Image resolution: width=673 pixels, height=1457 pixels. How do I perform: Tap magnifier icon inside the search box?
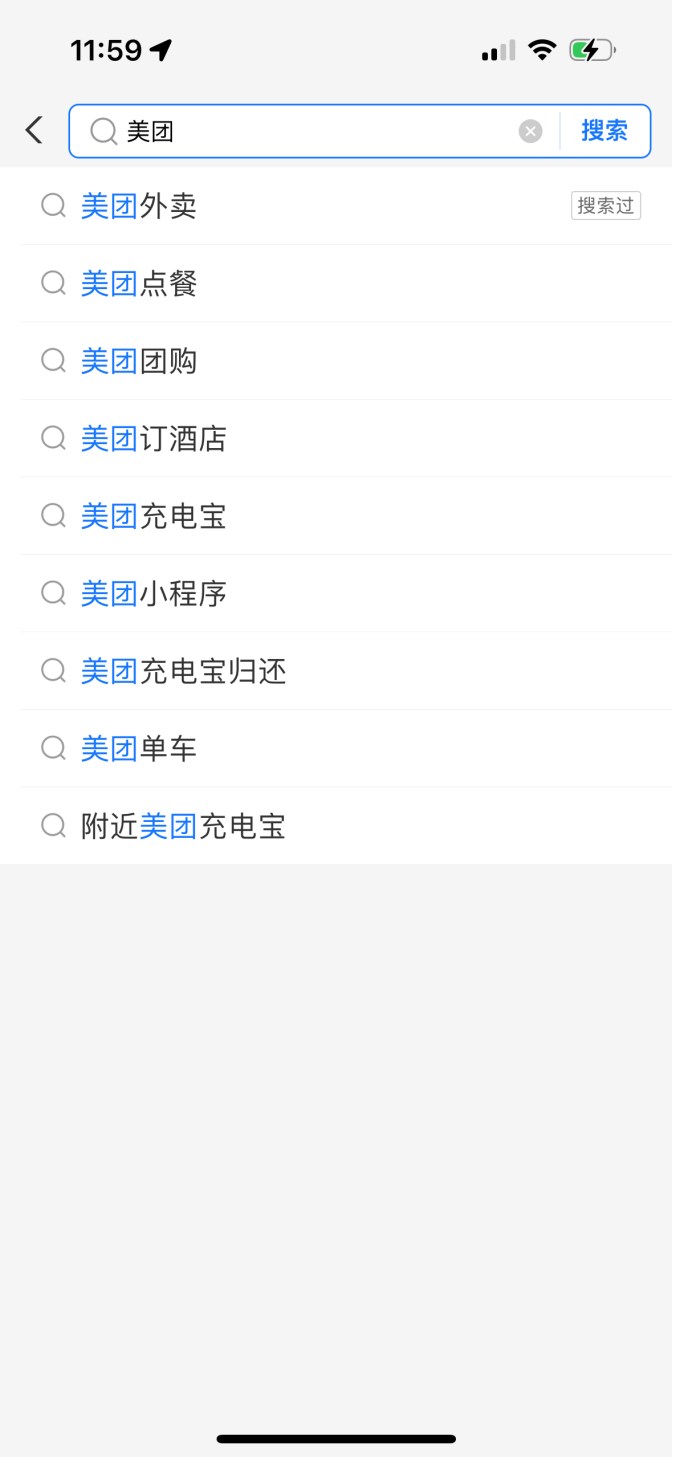pyautogui.click(x=103, y=131)
